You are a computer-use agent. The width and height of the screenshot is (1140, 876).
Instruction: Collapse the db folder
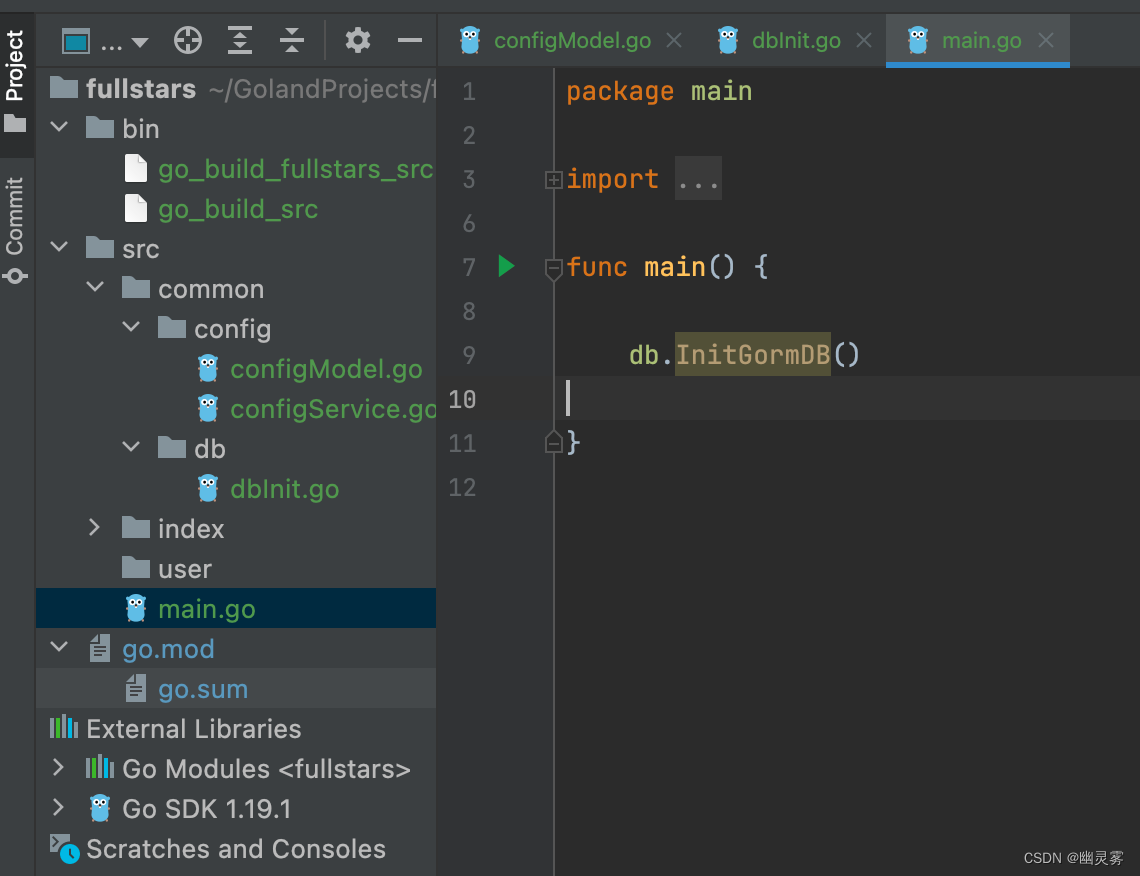click(132, 448)
